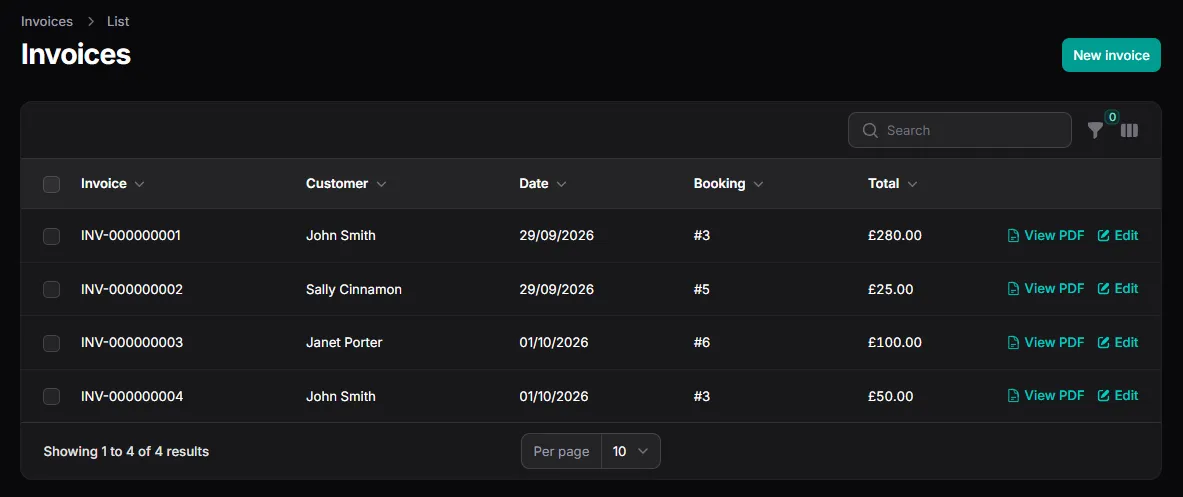Click total £280.00
Screen dimensions: 1183x497
(895, 235)
